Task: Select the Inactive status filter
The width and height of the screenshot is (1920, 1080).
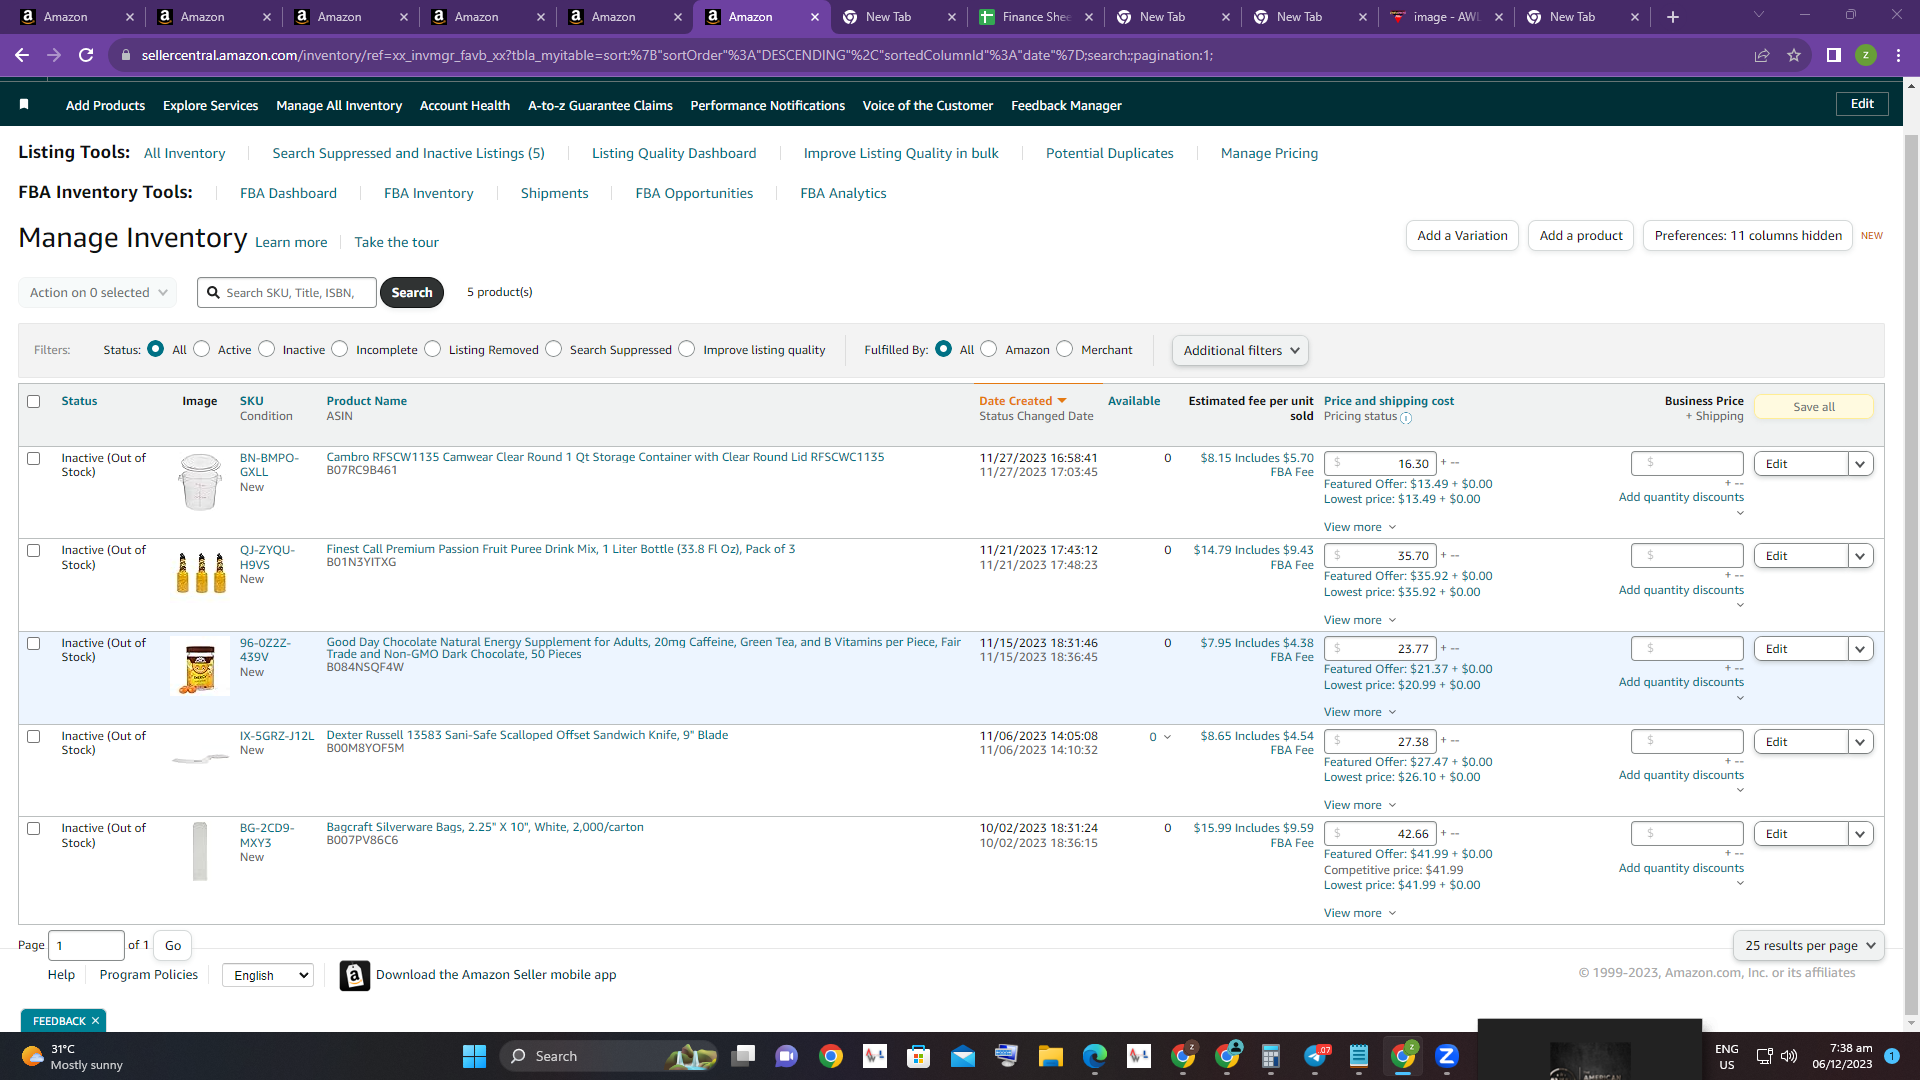Action: (x=266, y=349)
